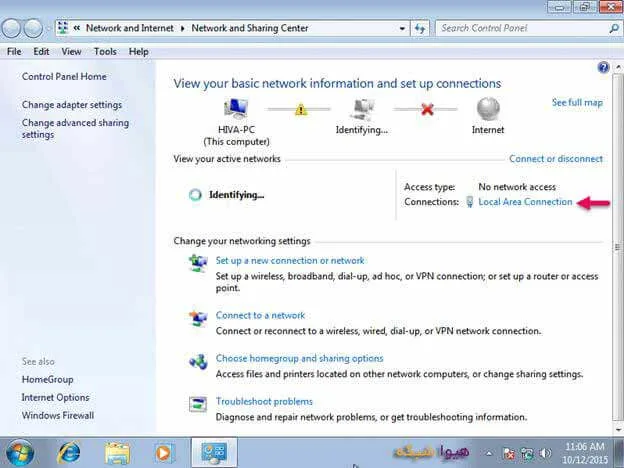
Task: Open the recent pages dropdown arrow
Action: point(49,28)
